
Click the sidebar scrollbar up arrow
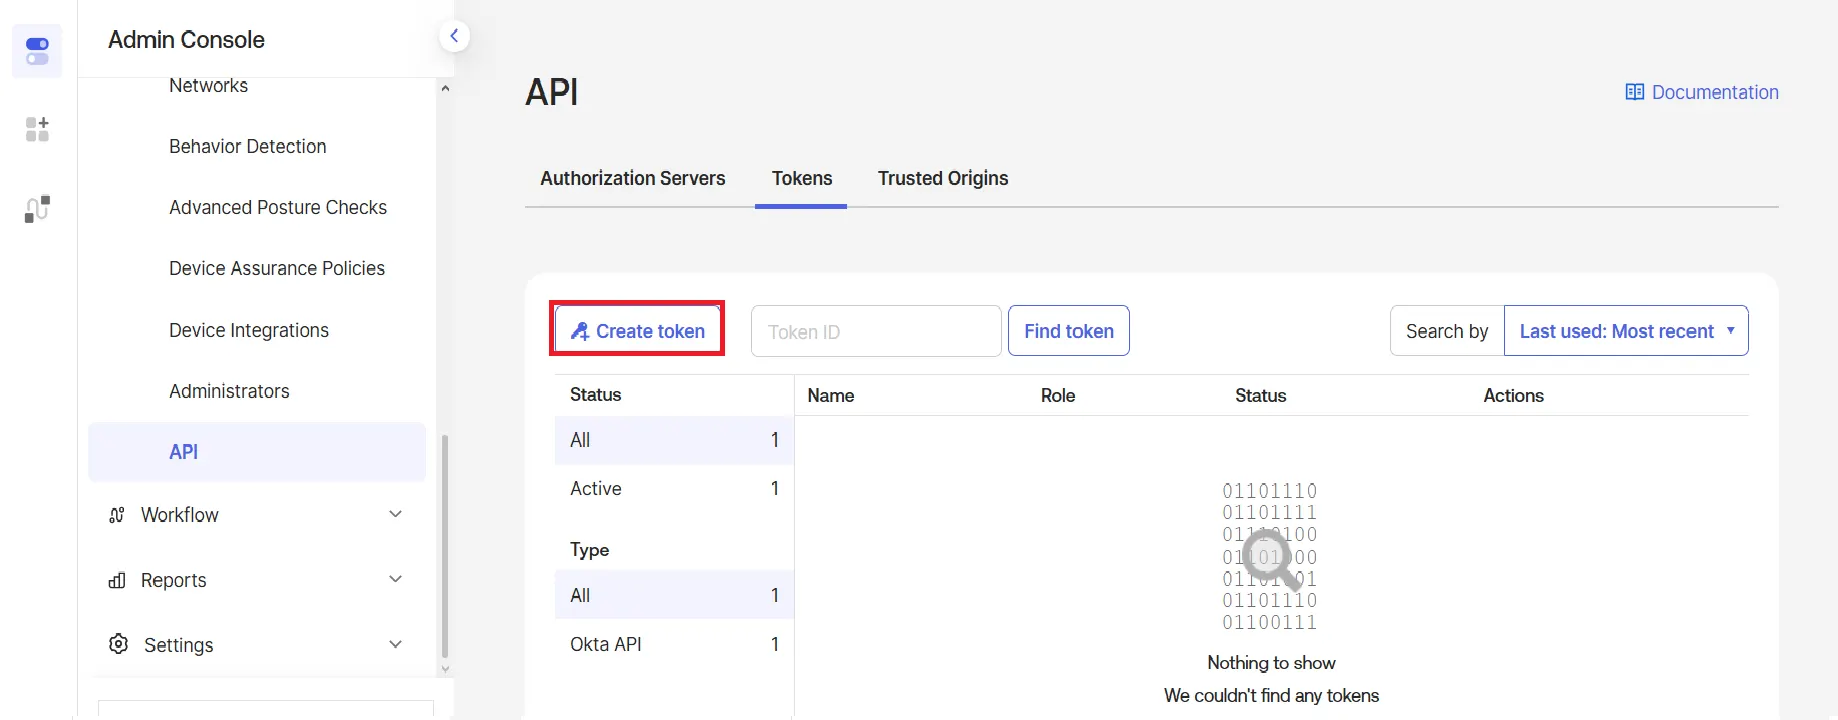(x=445, y=88)
